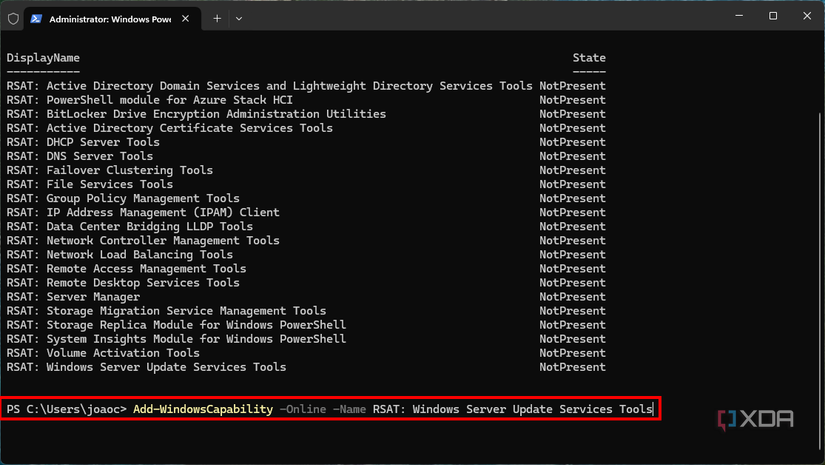Click the State column header
Image resolution: width=825 pixels, height=465 pixels.
(x=589, y=58)
